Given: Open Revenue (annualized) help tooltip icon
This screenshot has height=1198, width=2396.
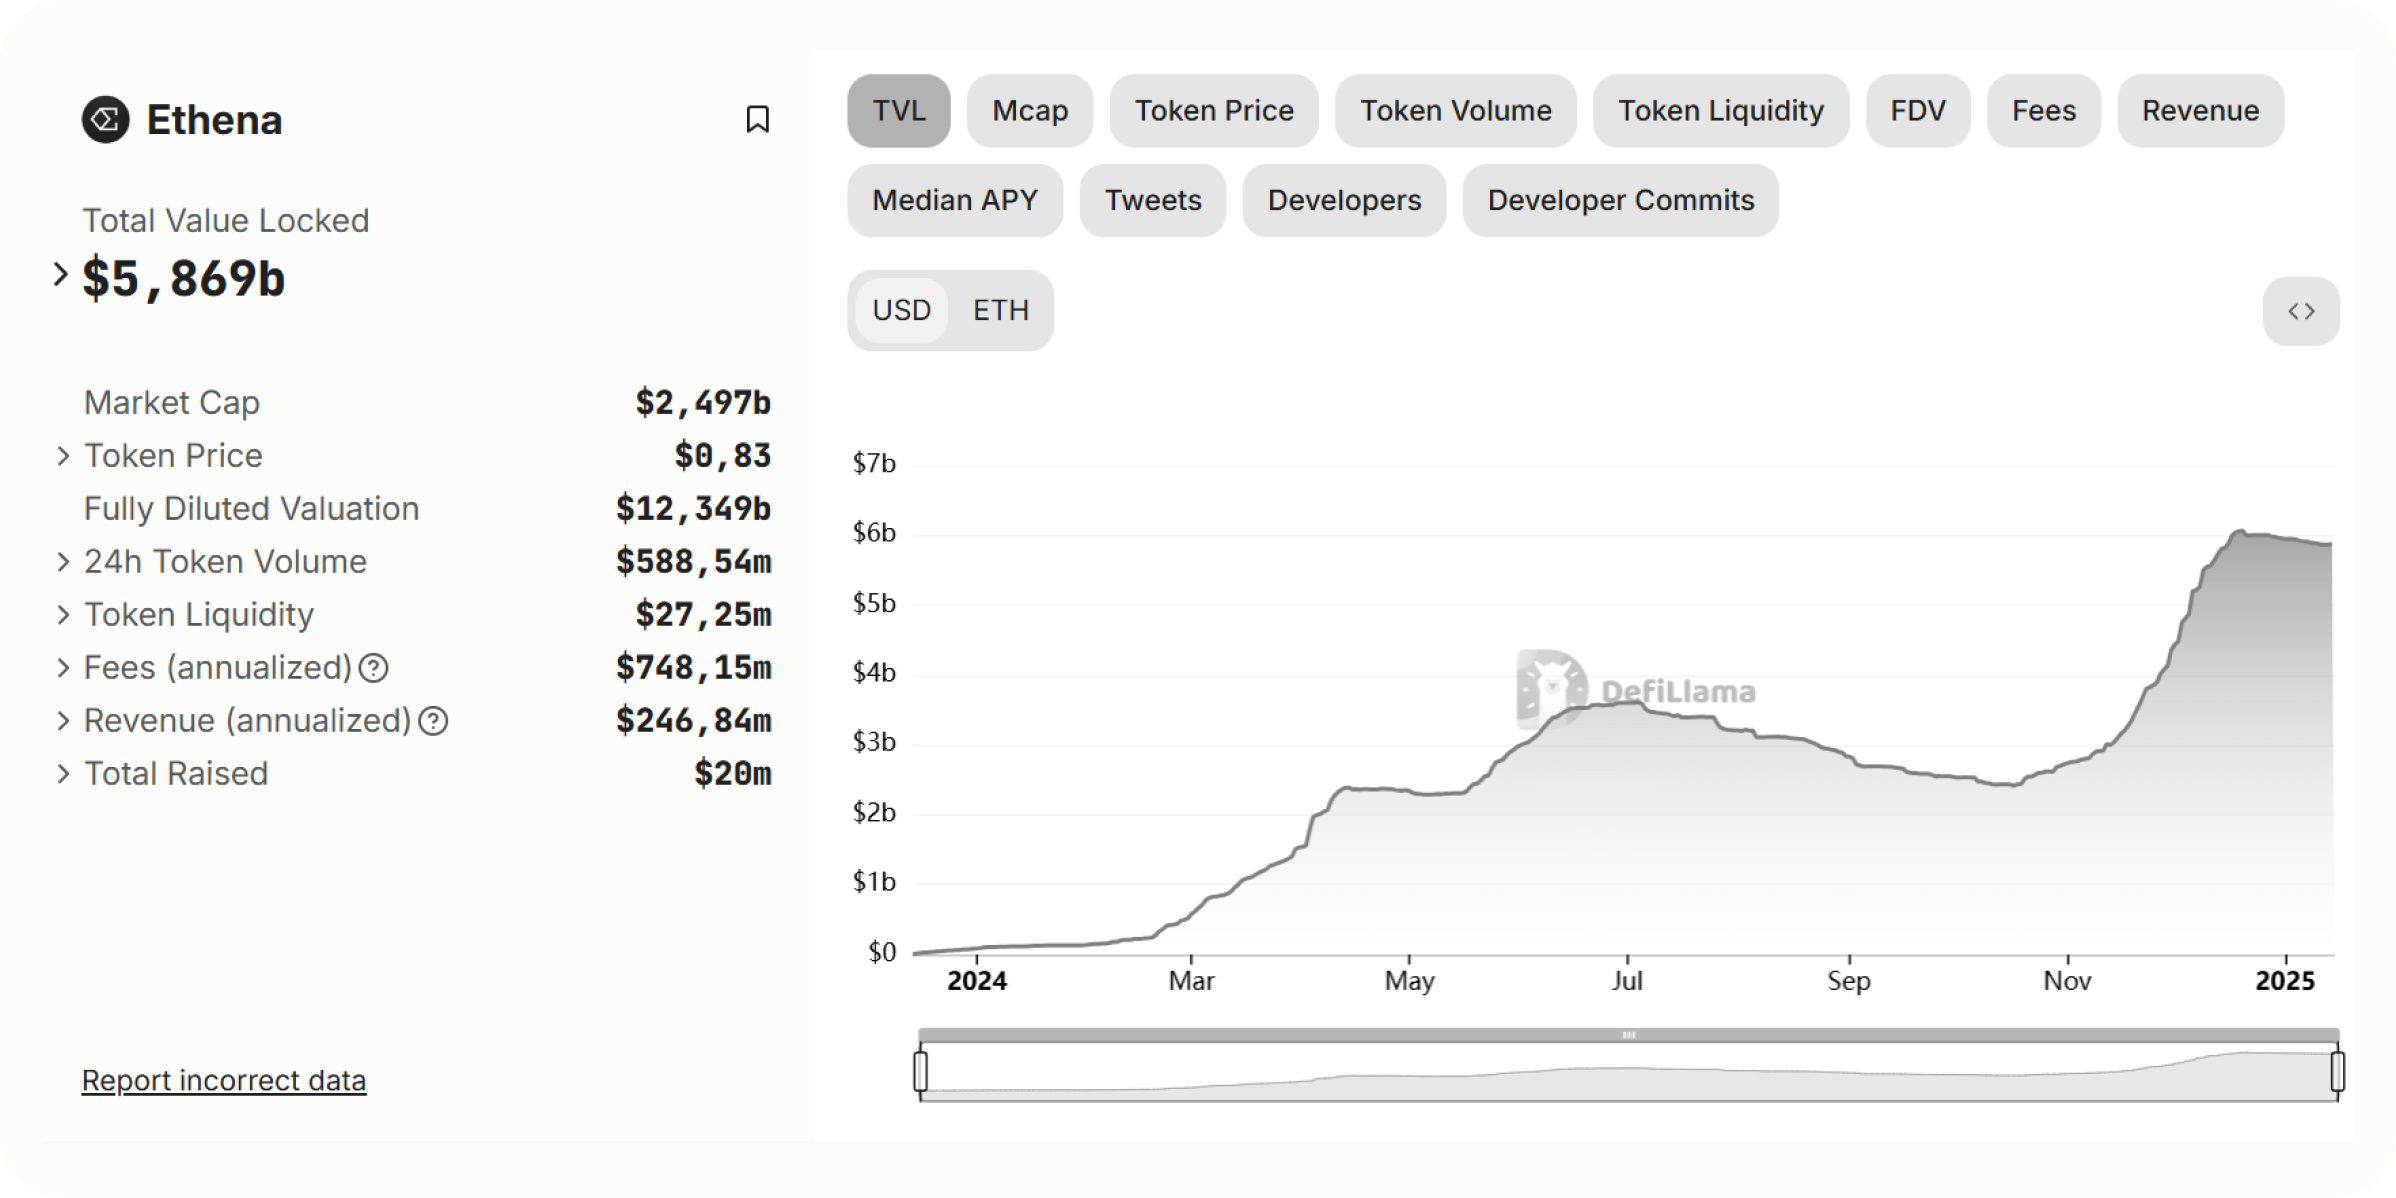Looking at the screenshot, I should coord(433,721).
